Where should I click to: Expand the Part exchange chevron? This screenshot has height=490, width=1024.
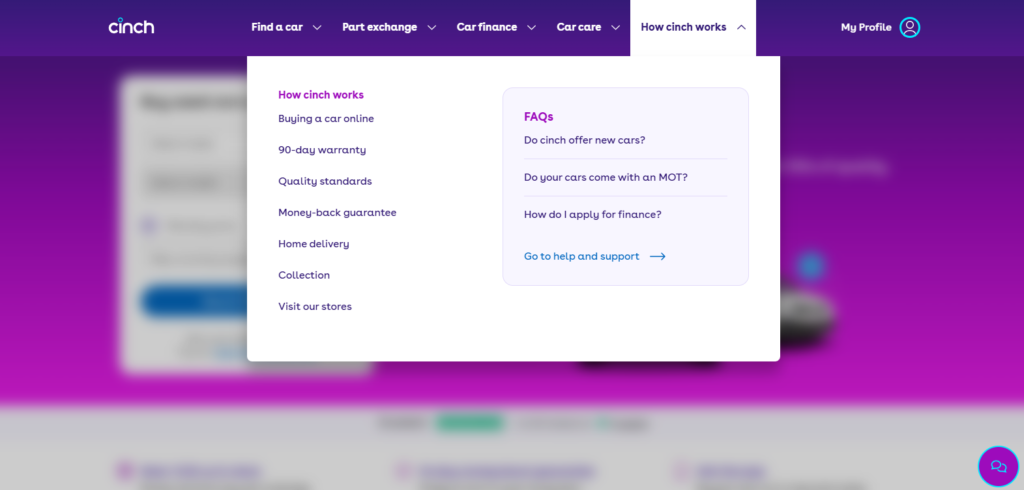(431, 27)
